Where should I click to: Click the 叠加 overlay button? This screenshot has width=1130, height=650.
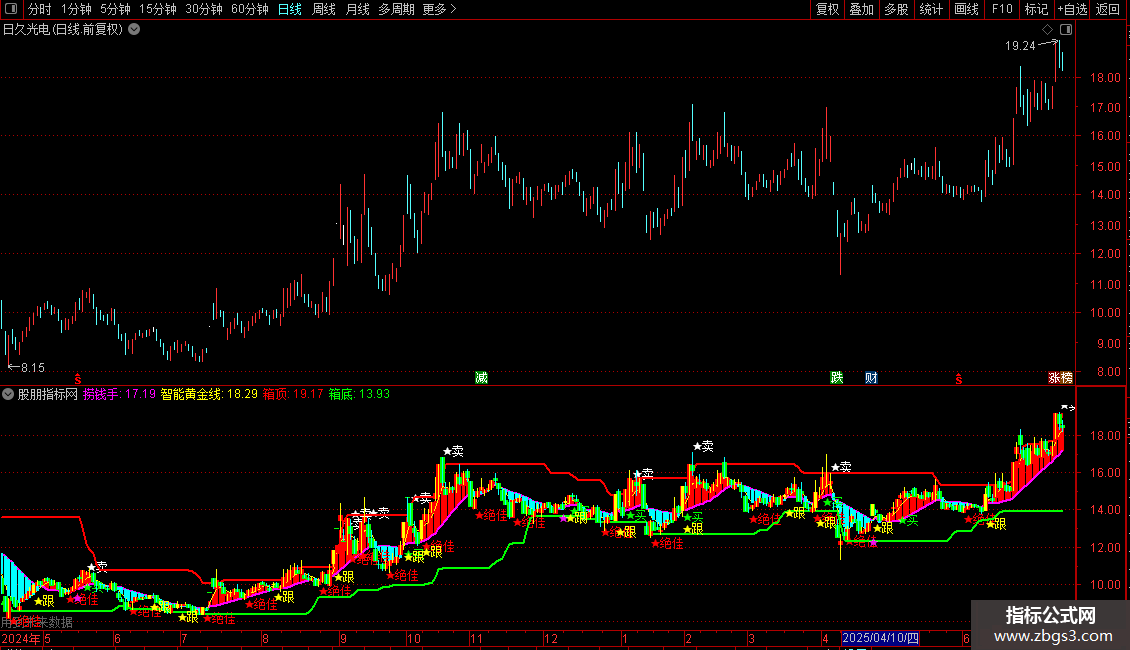[862, 9]
